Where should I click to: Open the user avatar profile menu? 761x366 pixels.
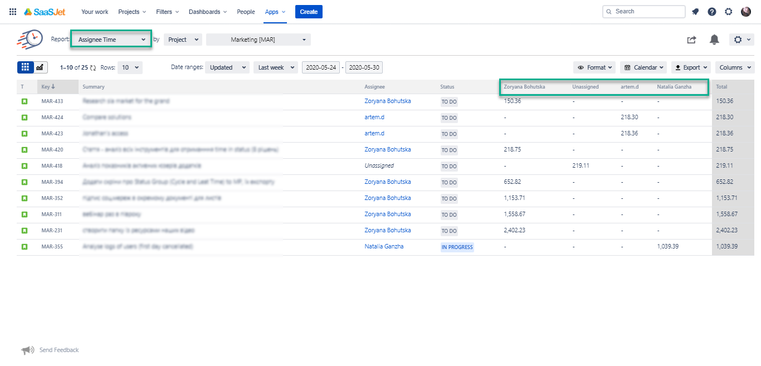746,12
